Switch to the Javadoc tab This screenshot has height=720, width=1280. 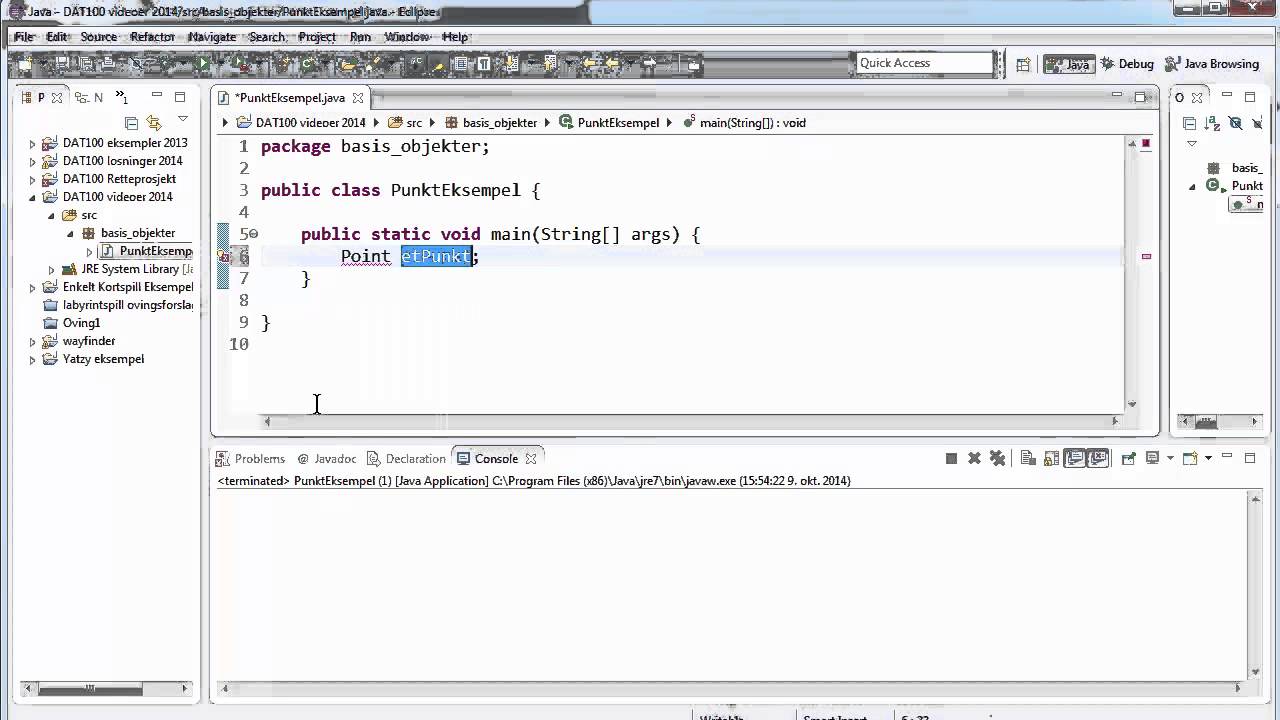click(x=327, y=459)
